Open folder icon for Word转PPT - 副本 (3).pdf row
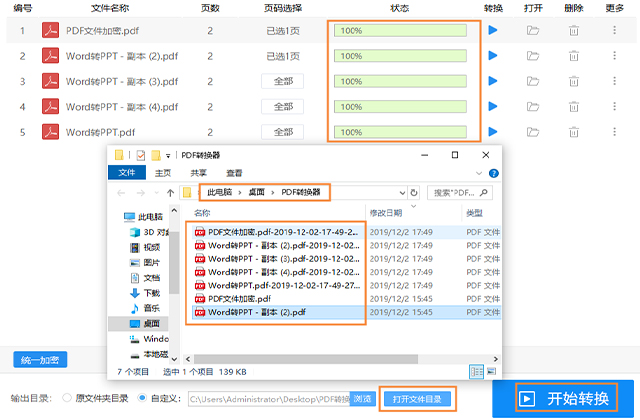This screenshot has width=640, height=420. pos(533,81)
